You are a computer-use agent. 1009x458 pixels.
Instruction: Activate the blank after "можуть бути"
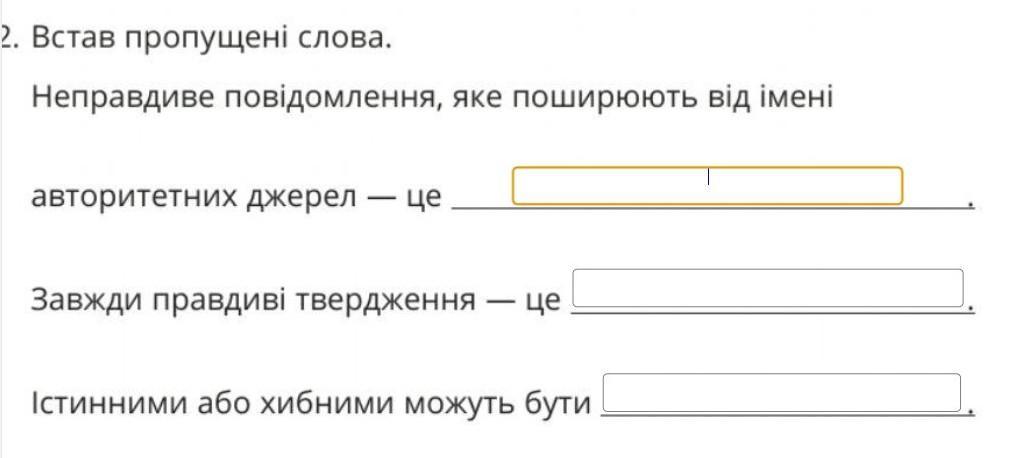[x=782, y=392]
